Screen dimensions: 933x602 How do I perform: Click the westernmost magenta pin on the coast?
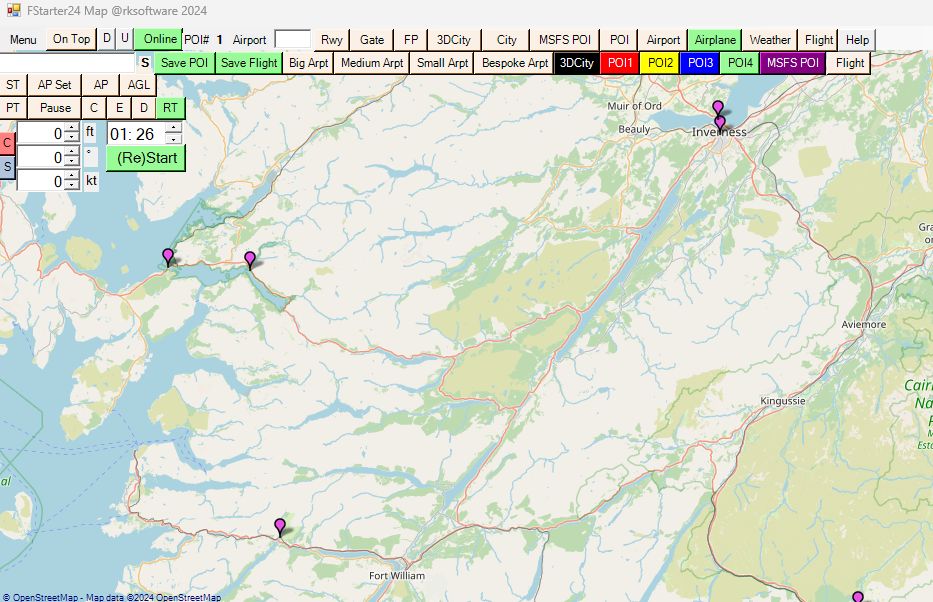pos(168,257)
